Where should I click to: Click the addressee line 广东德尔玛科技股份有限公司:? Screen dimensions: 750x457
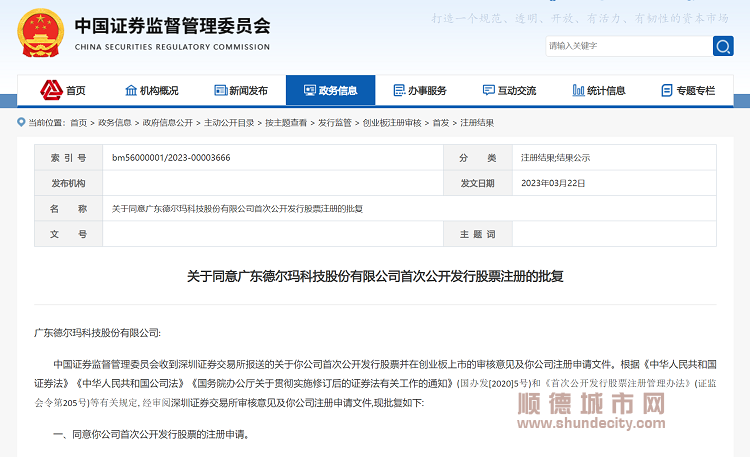tap(98, 333)
